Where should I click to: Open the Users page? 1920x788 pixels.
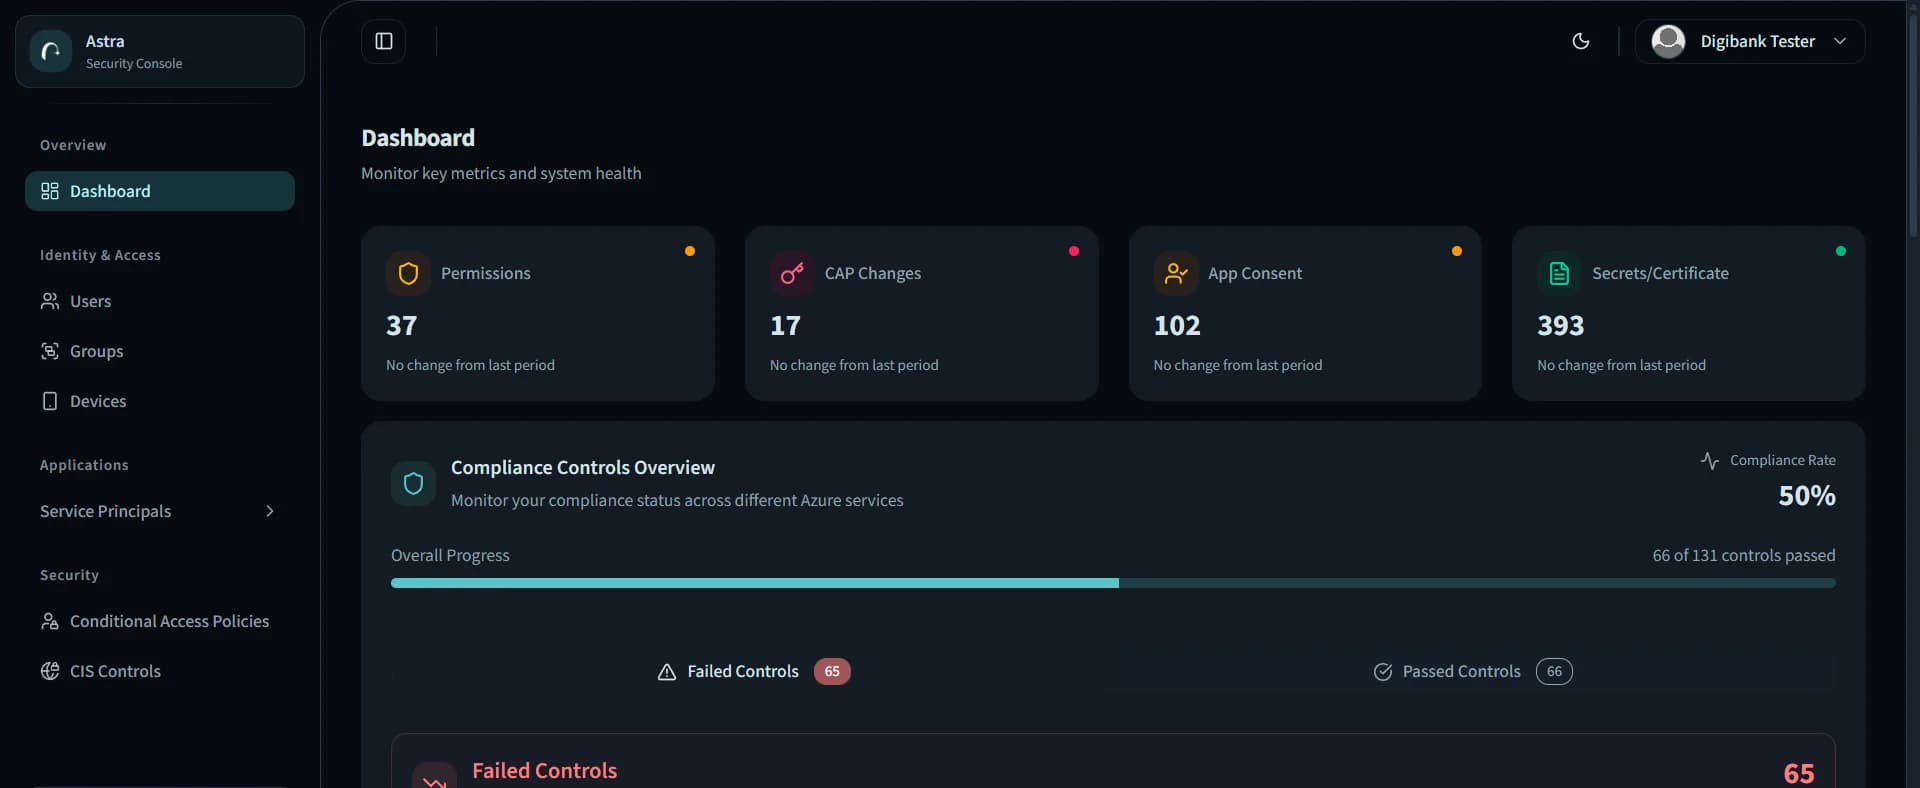(x=92, y=300)
